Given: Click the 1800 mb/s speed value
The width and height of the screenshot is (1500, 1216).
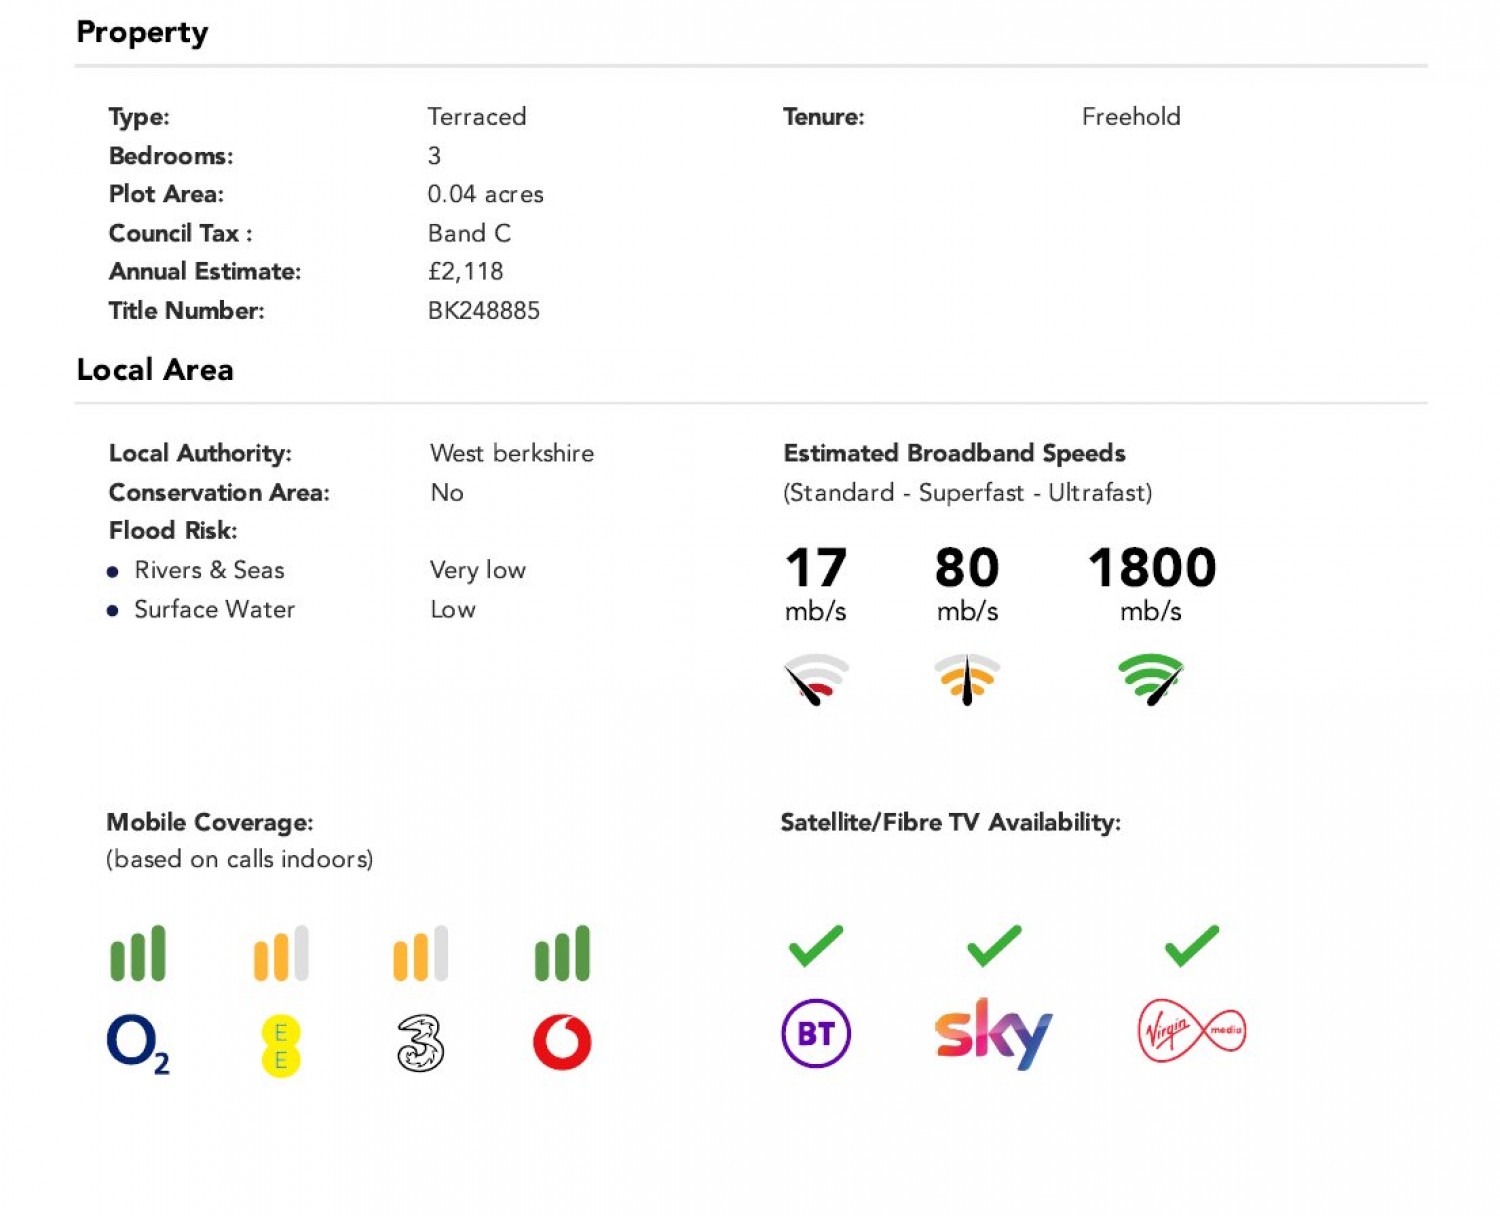Looking at the screenshot, I should click(x=1152, y=568).
